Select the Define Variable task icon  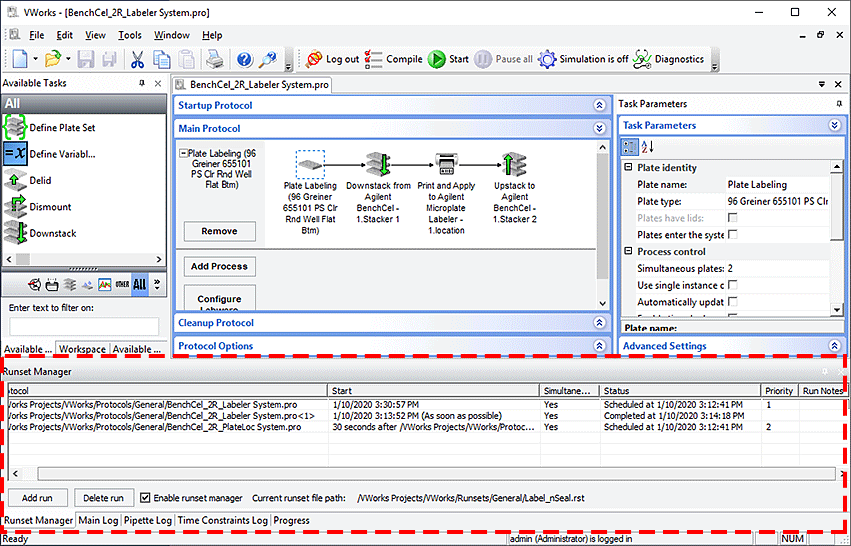tap(15, 154)
